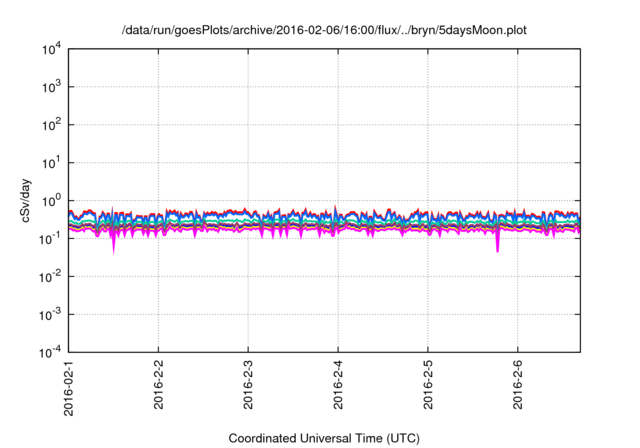Click the Coordinated Universal Time (UTC) label
640x448 pixels.
tap(324, 438)
